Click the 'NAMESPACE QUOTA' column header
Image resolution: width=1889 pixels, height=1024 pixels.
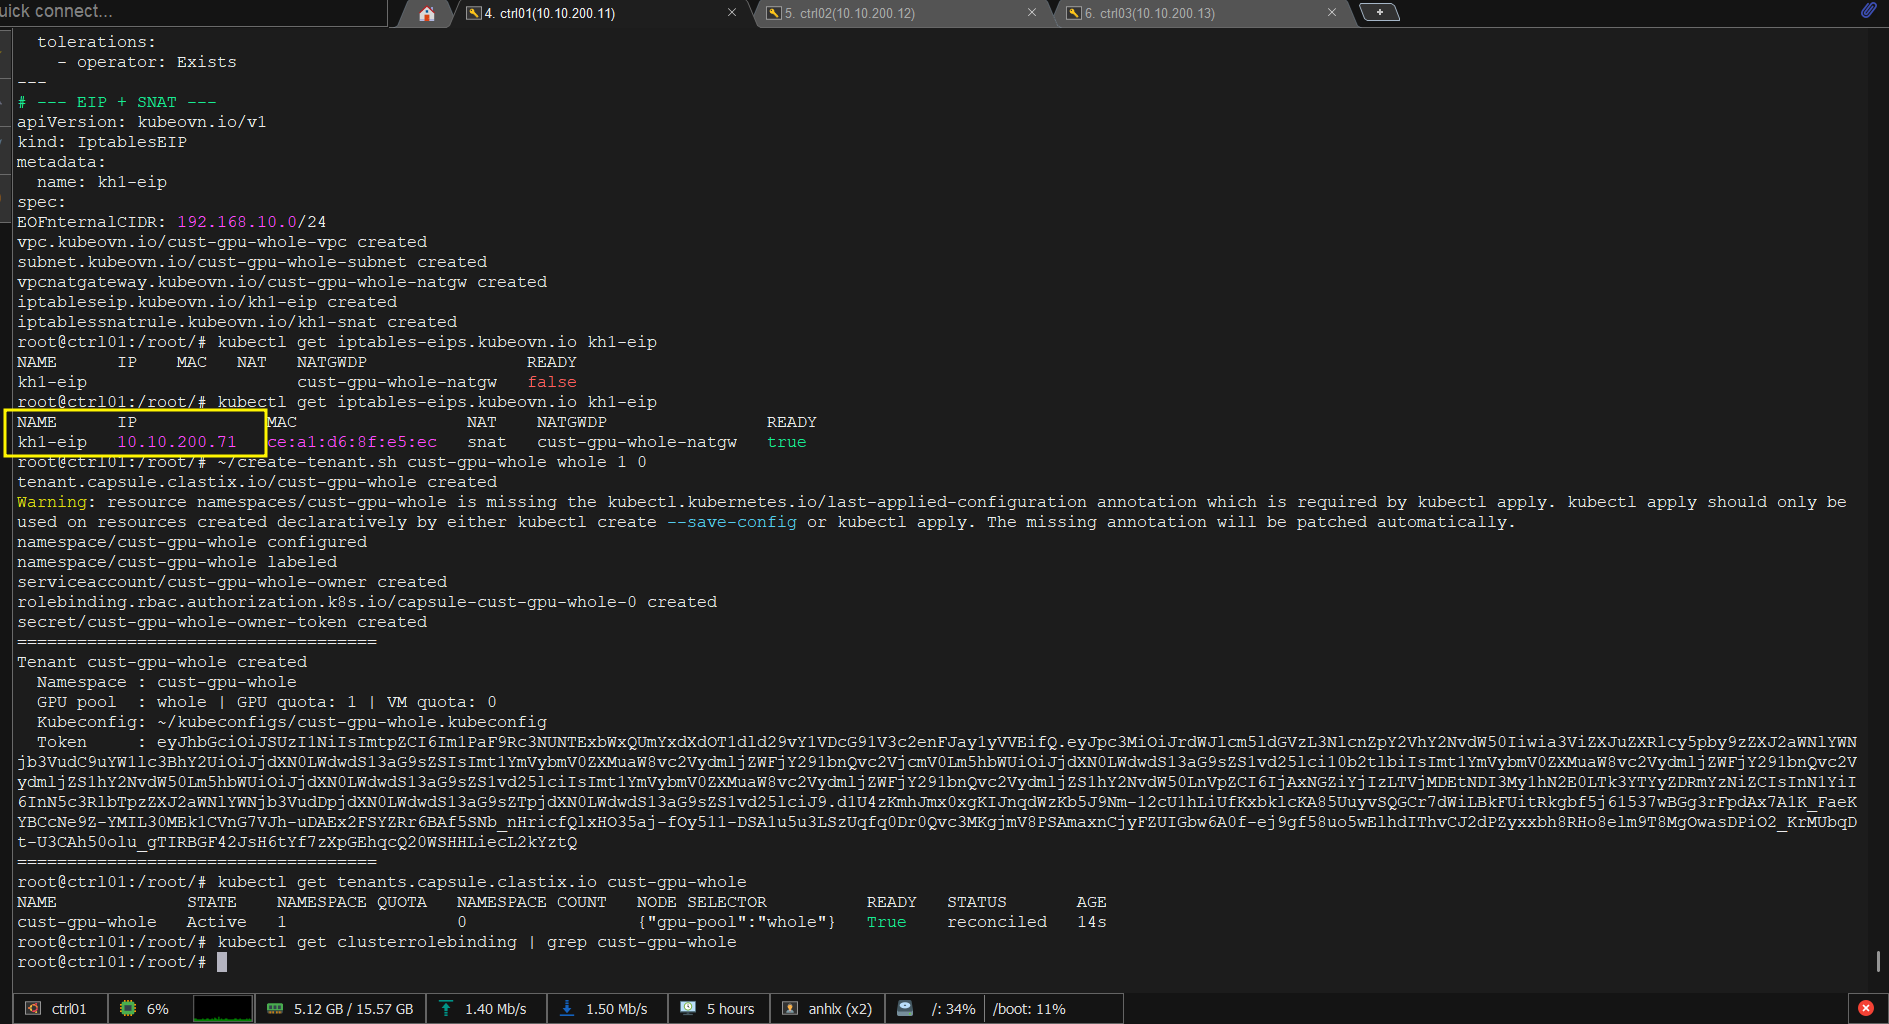tap(352, 902)
